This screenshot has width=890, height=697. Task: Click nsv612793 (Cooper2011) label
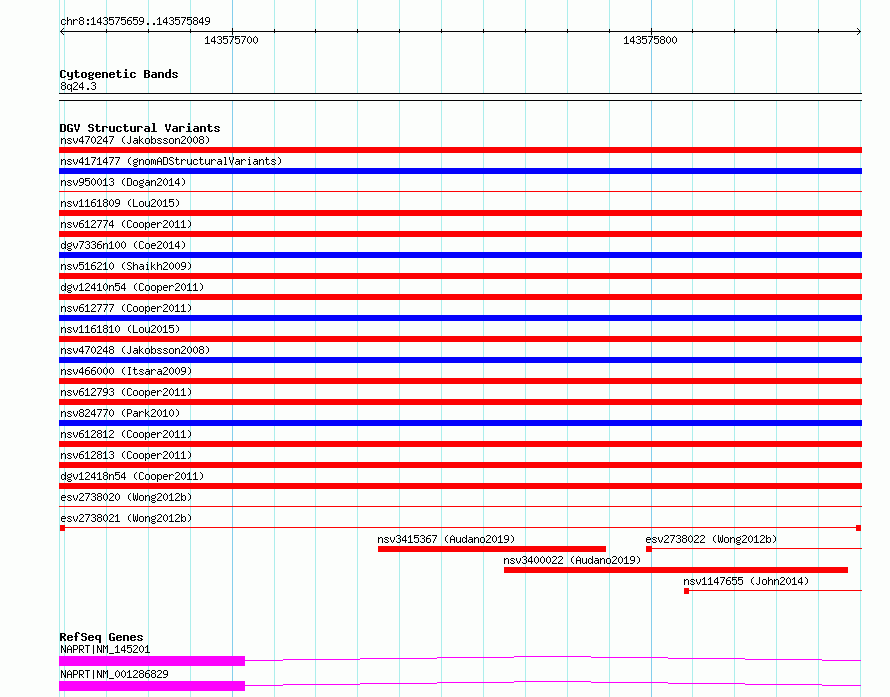coord(126,392)
